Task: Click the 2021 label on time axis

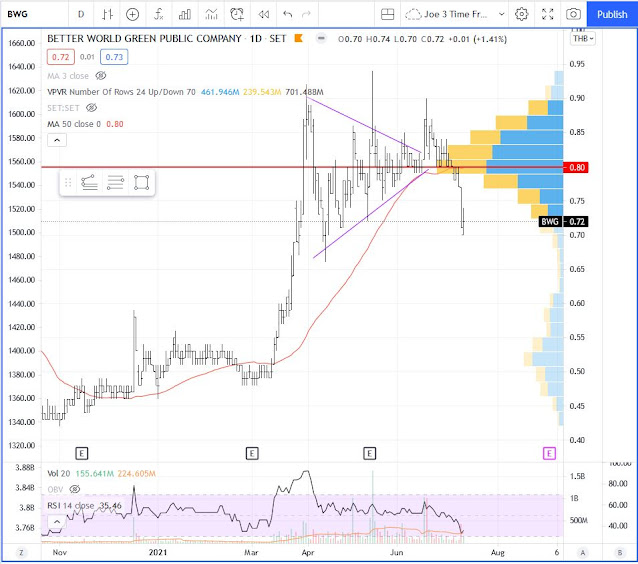Action: pyautogui.click(x=158, y=553)
